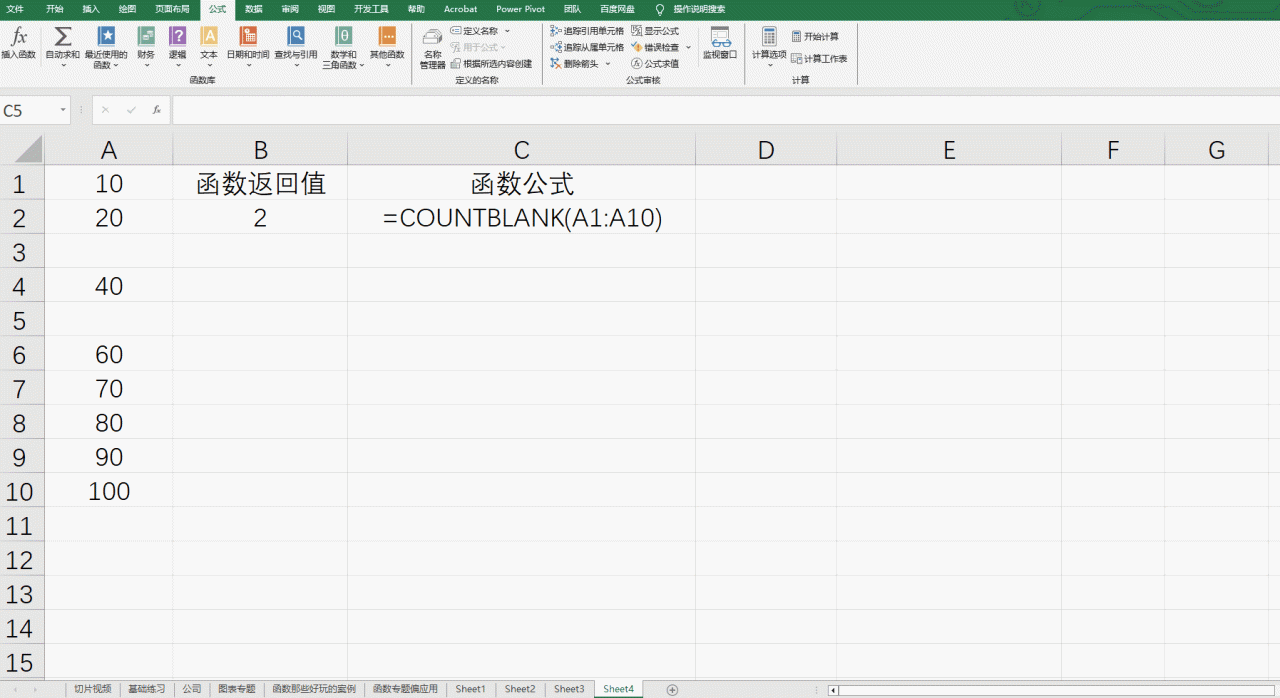Select row 5 header
The width and height of the screenshot is (1280, 698).
[x=21, y=320]
